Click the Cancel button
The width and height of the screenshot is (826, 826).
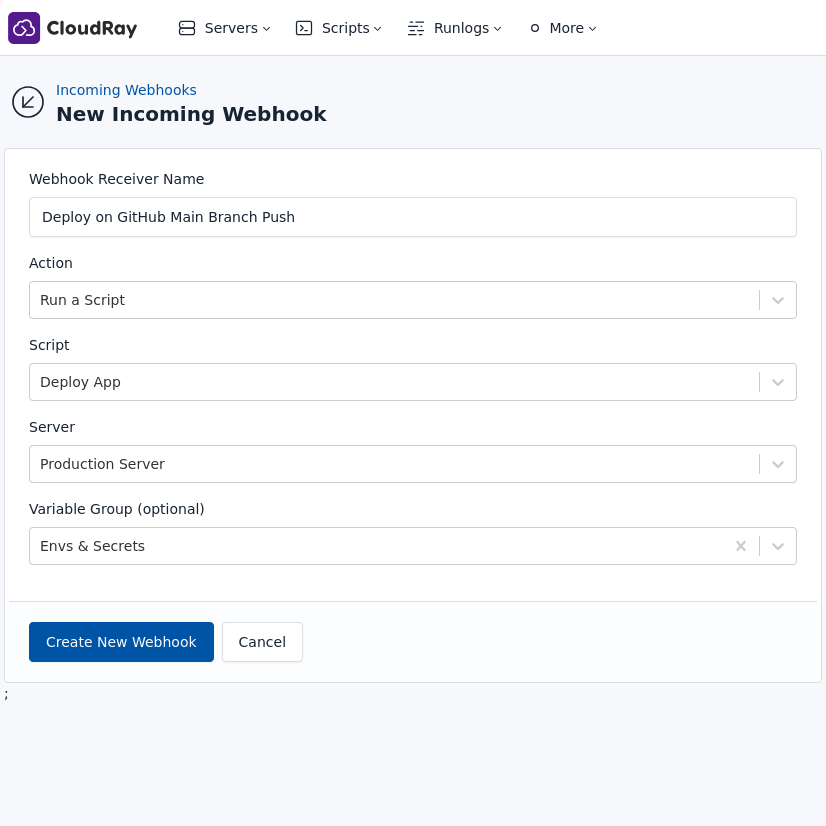[x=262, y=642]
